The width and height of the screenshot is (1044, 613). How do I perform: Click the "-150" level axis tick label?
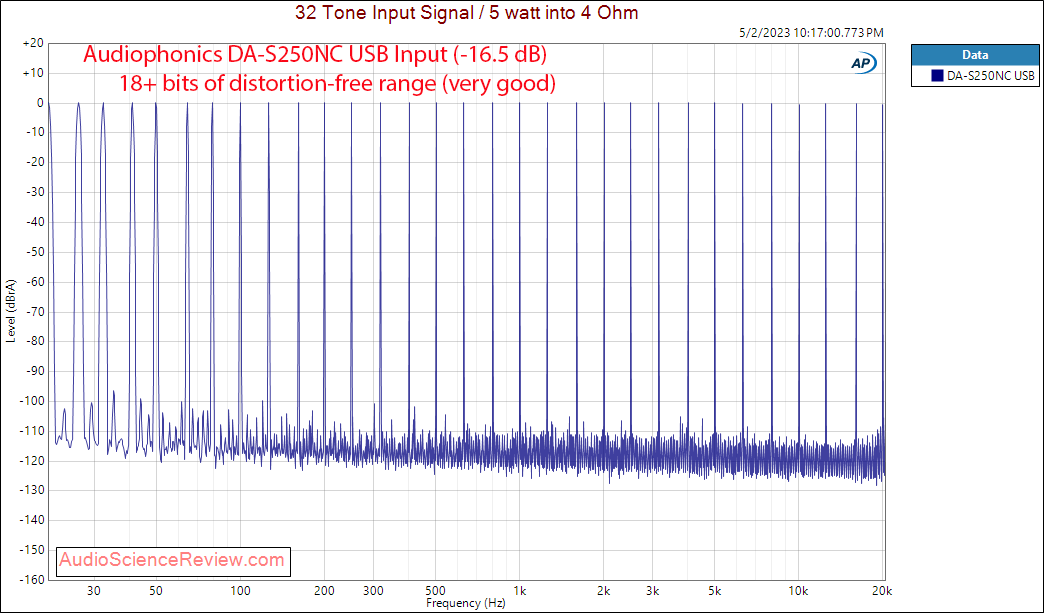click(31, 550)
